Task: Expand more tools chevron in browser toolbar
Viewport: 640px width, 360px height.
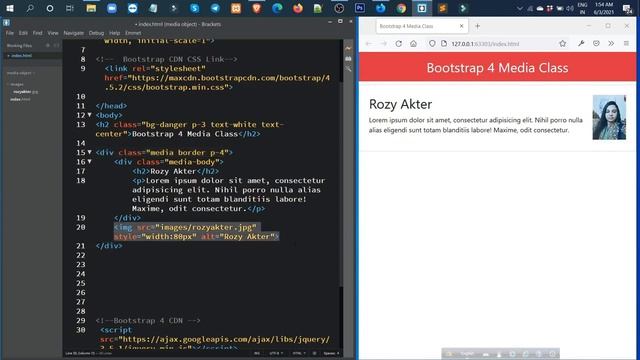Action: tap(611, 44)
